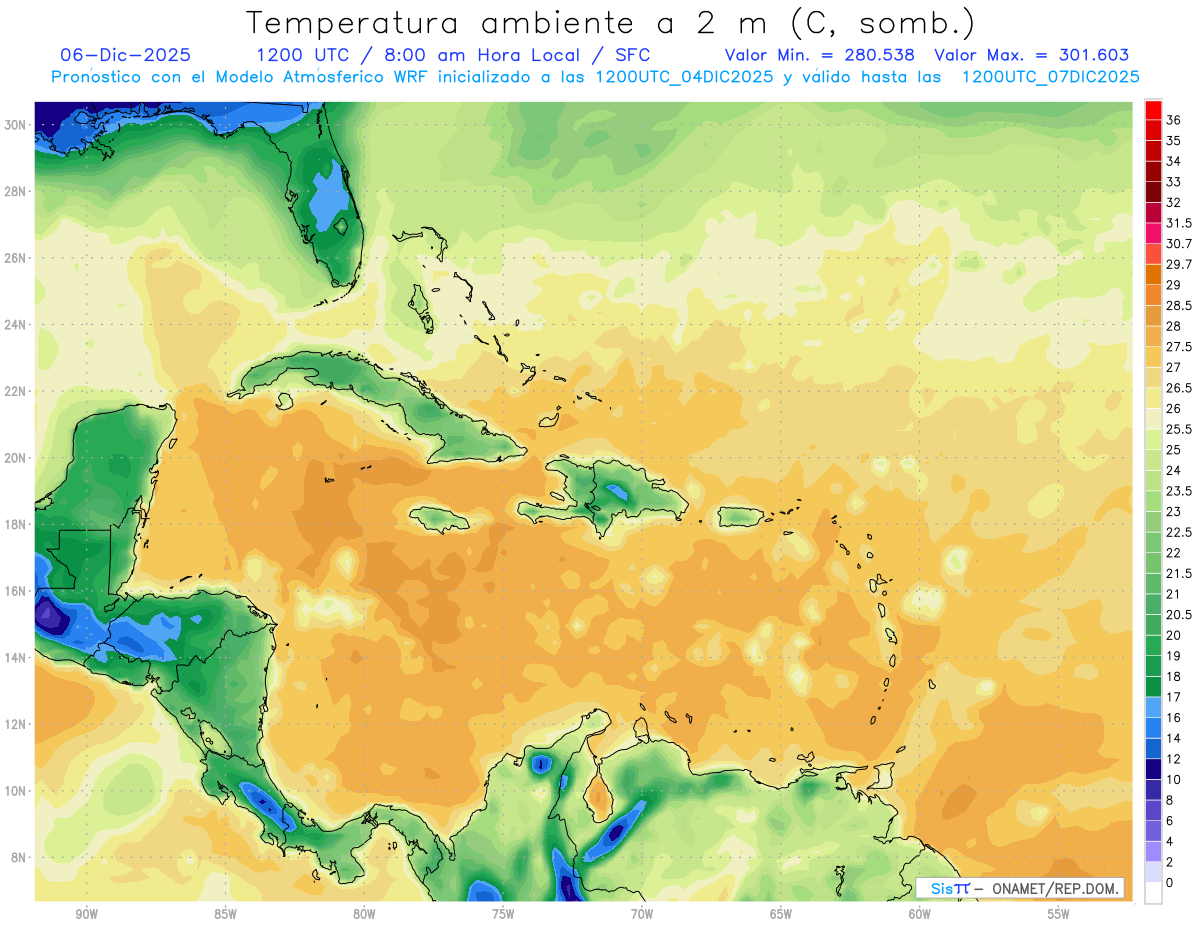Click the dark navy legend swatch between 12 and 10

(x=1153, y=769)
